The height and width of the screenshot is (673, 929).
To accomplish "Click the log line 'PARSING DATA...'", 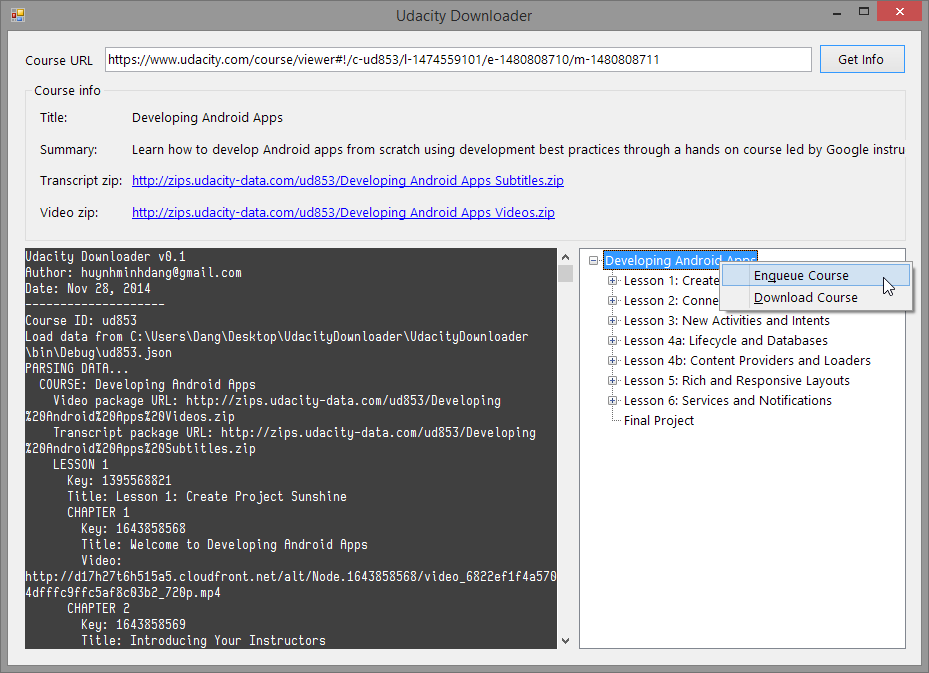I will click(77, 368).
